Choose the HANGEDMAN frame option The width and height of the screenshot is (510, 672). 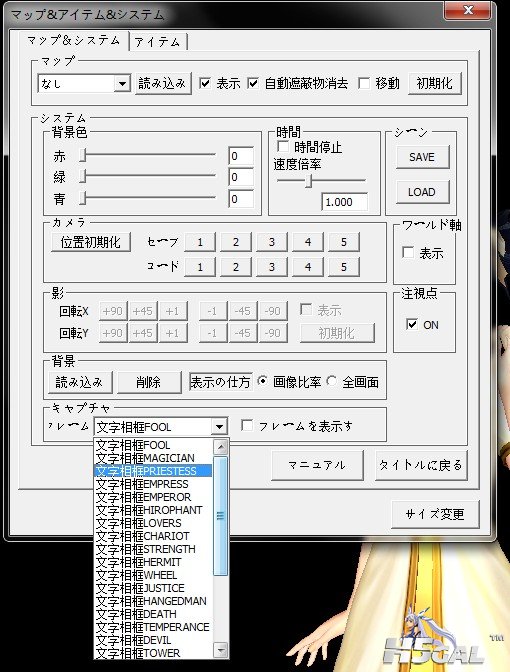(x=153, y=601)
